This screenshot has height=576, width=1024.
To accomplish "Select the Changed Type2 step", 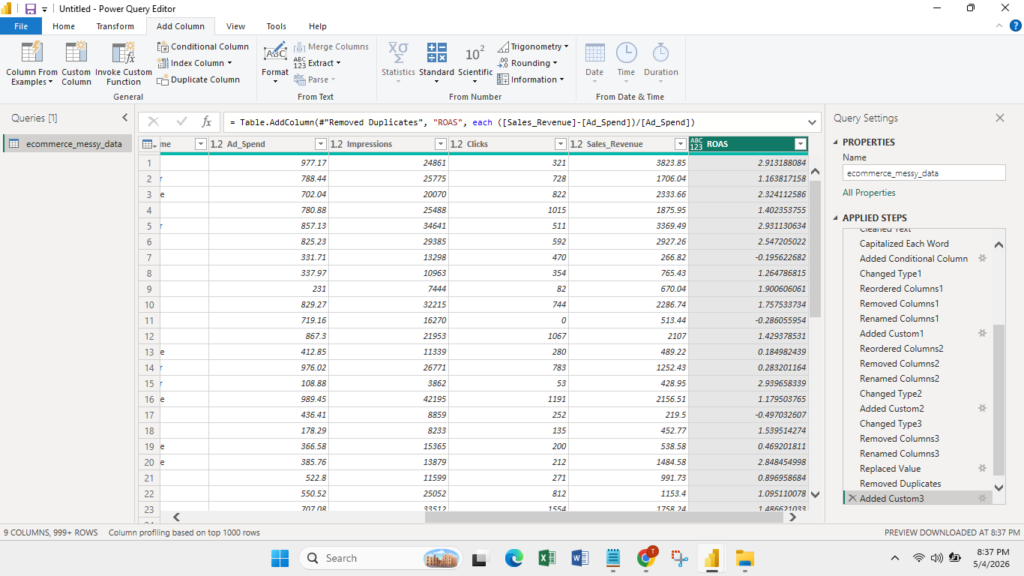I will click(x=891, y=393).
